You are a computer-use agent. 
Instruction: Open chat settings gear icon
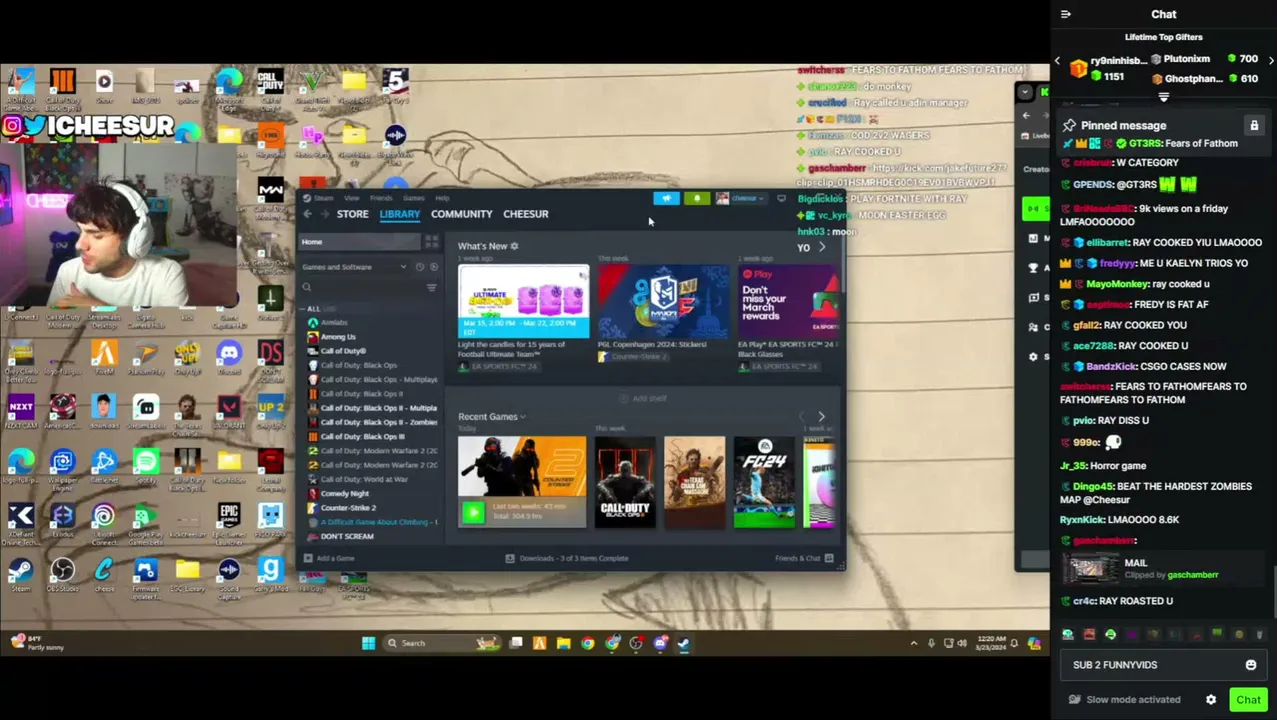click(x=1211, y=700)
